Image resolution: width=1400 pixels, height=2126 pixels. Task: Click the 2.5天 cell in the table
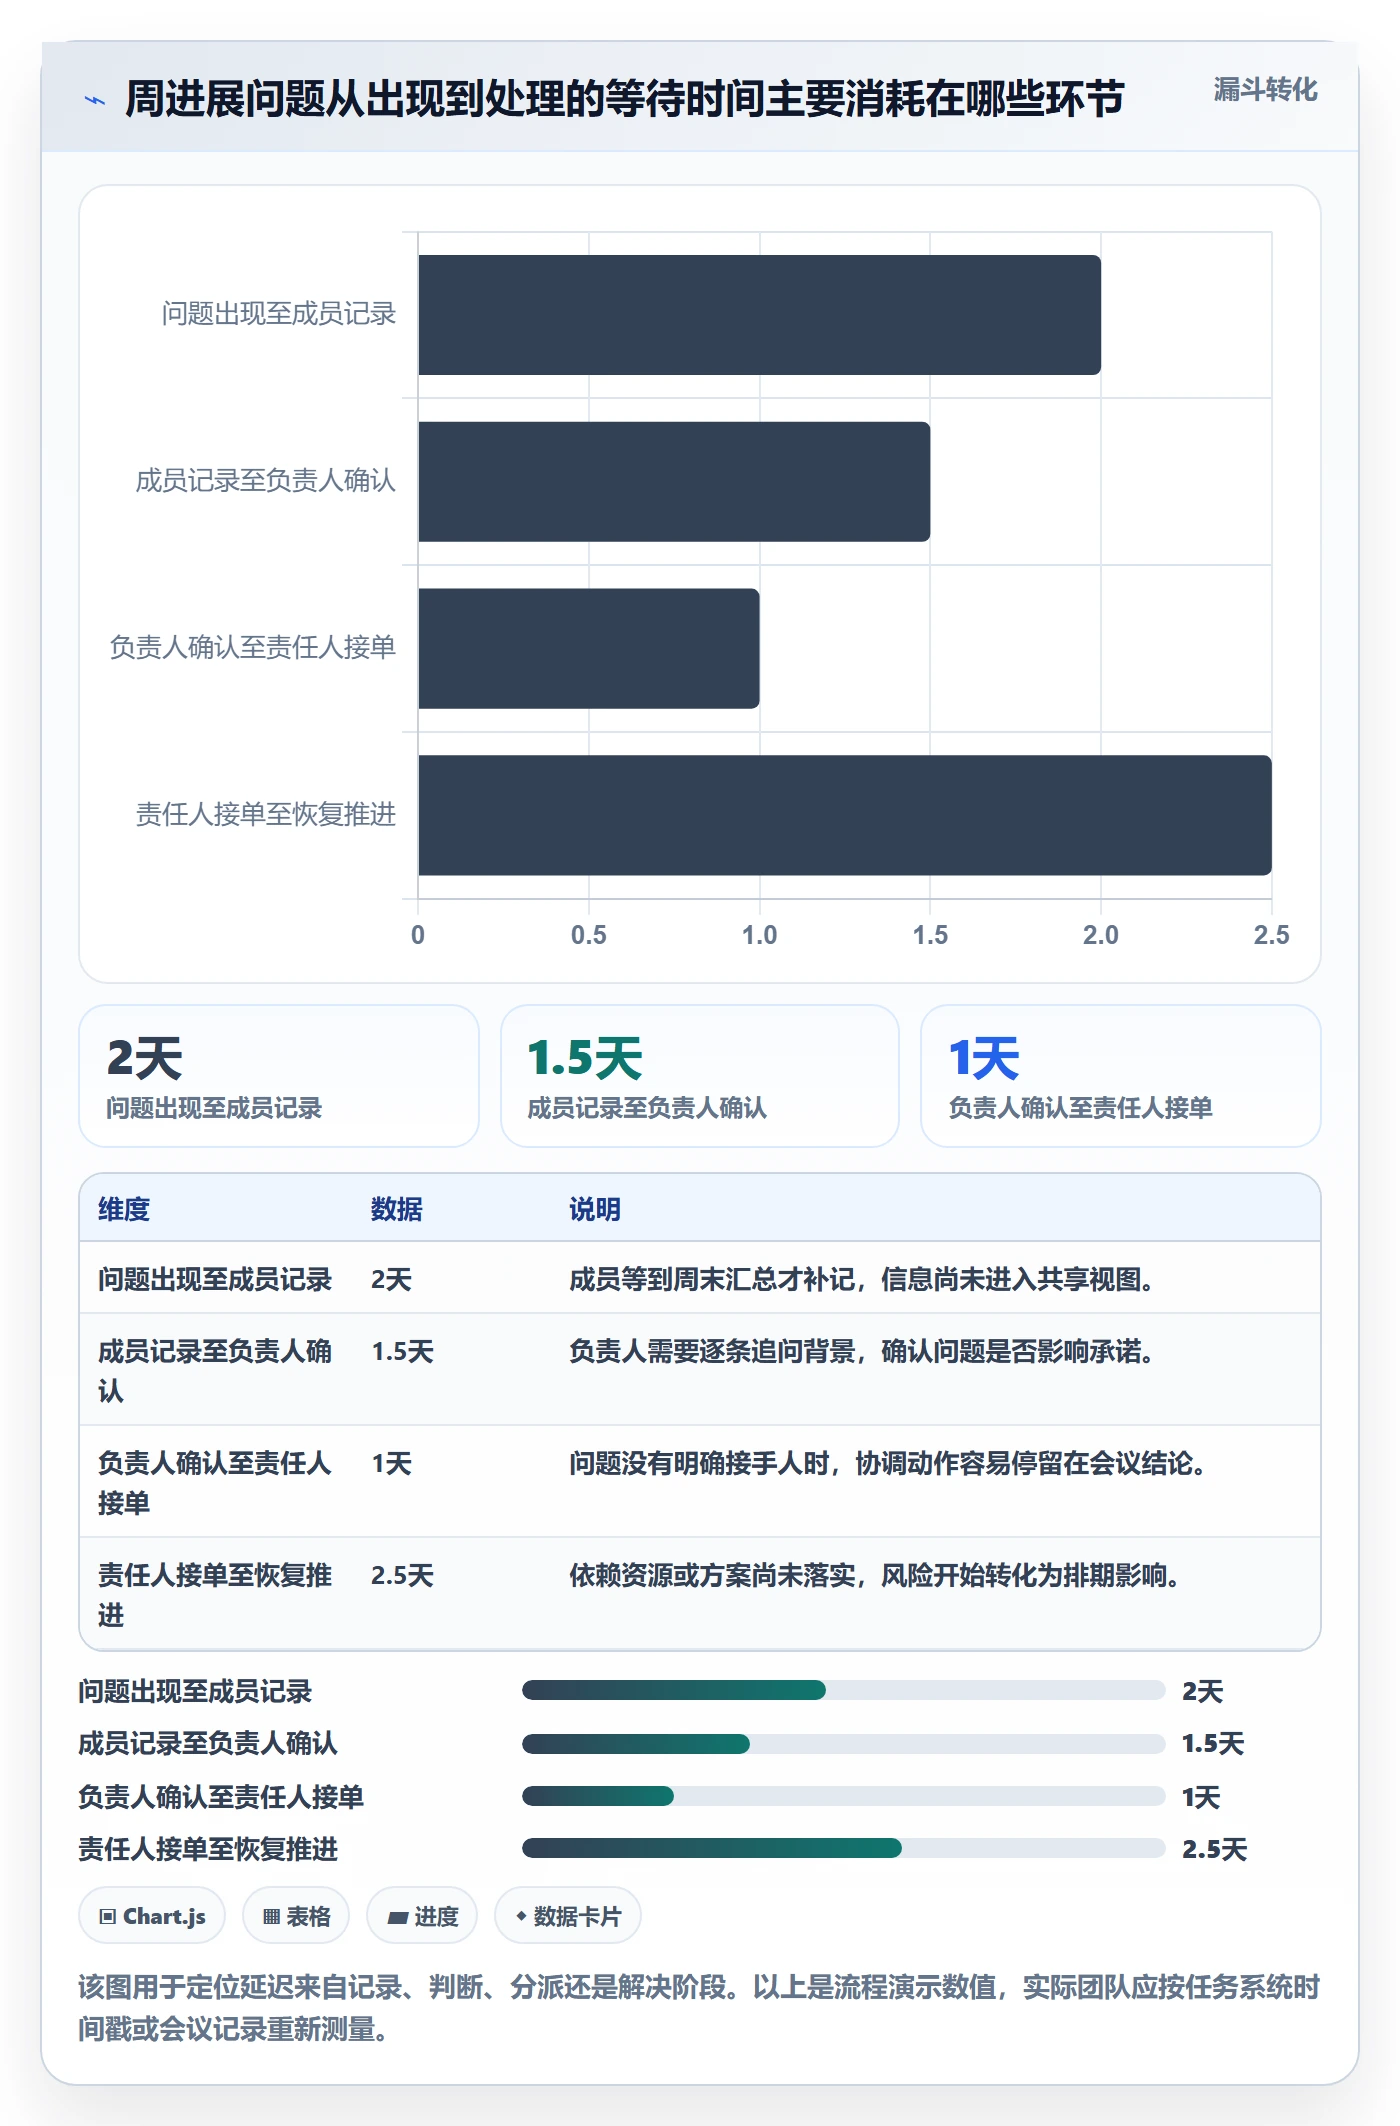402,1575
